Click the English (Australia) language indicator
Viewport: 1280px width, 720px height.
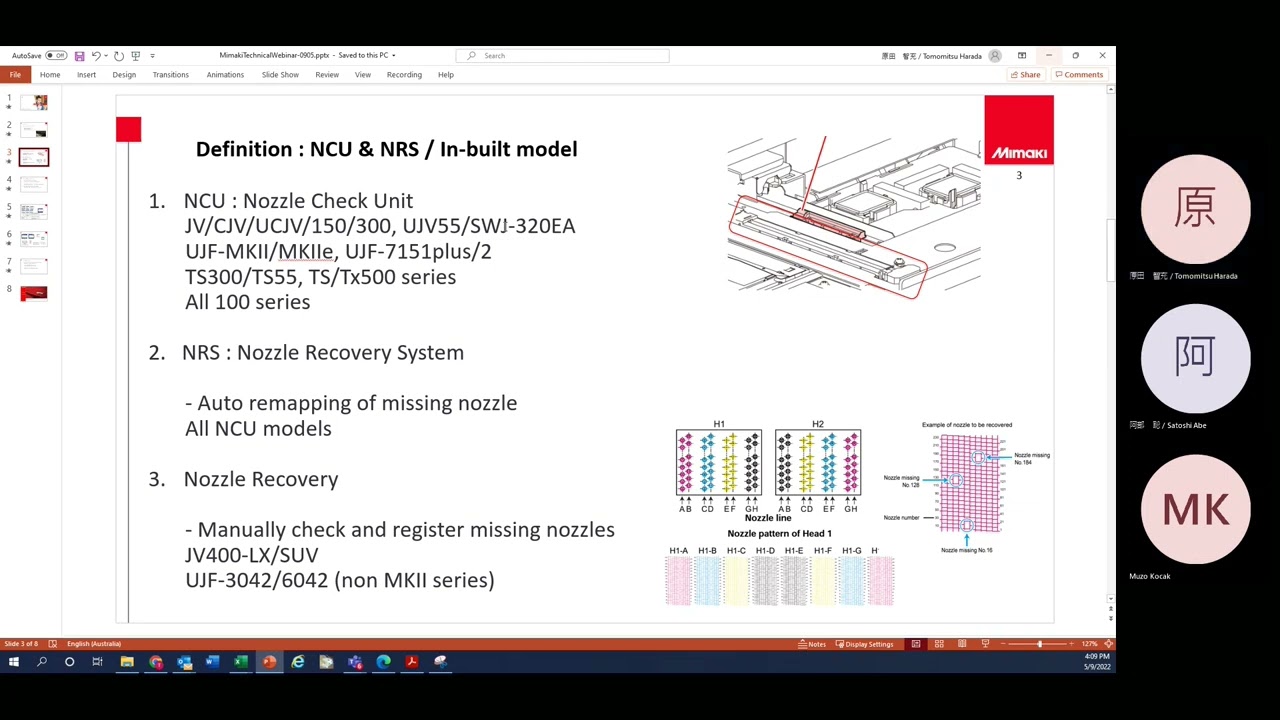coord(94,644)
